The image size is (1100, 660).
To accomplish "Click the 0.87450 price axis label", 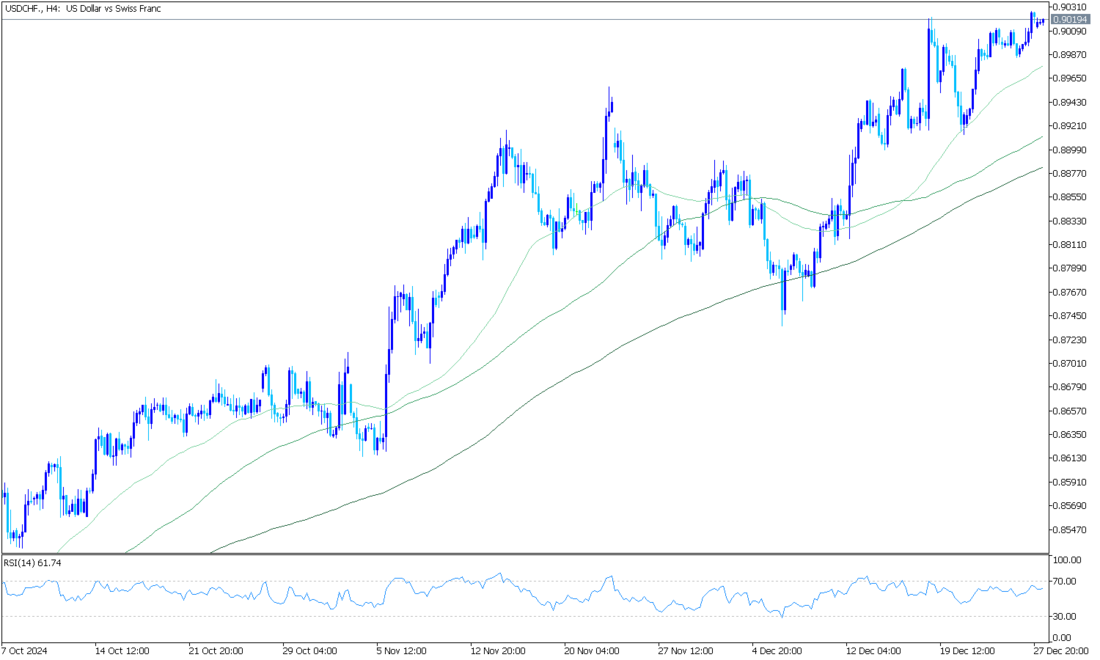I will (1069, 316).
